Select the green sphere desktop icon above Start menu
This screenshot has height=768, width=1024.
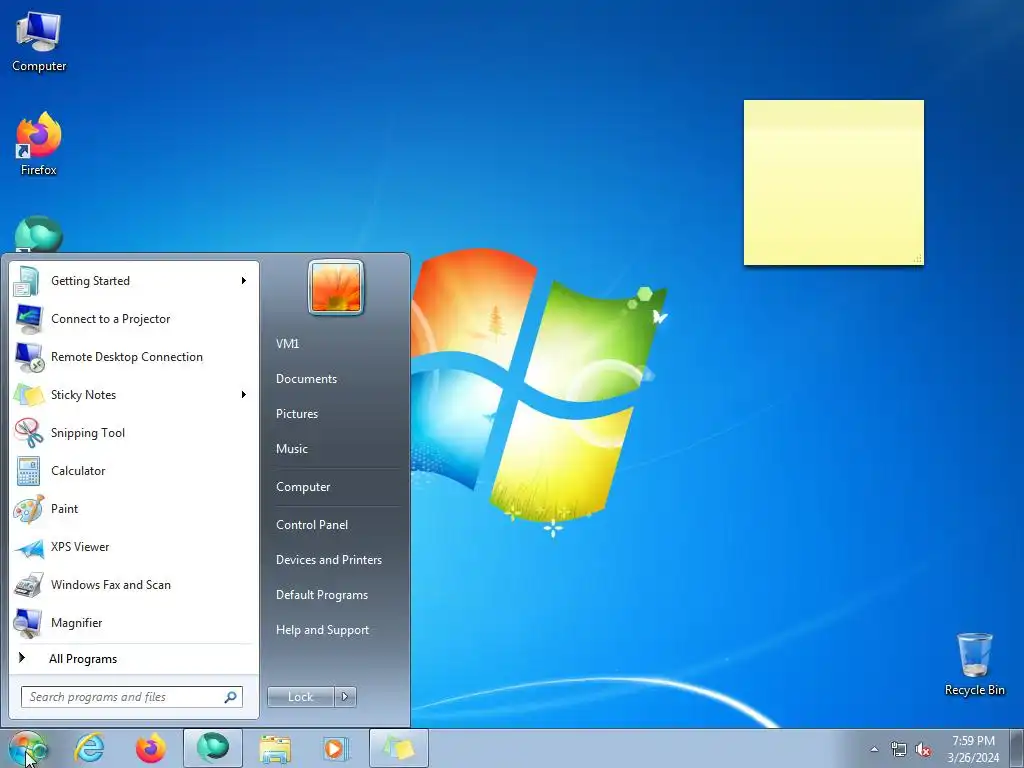39,234
